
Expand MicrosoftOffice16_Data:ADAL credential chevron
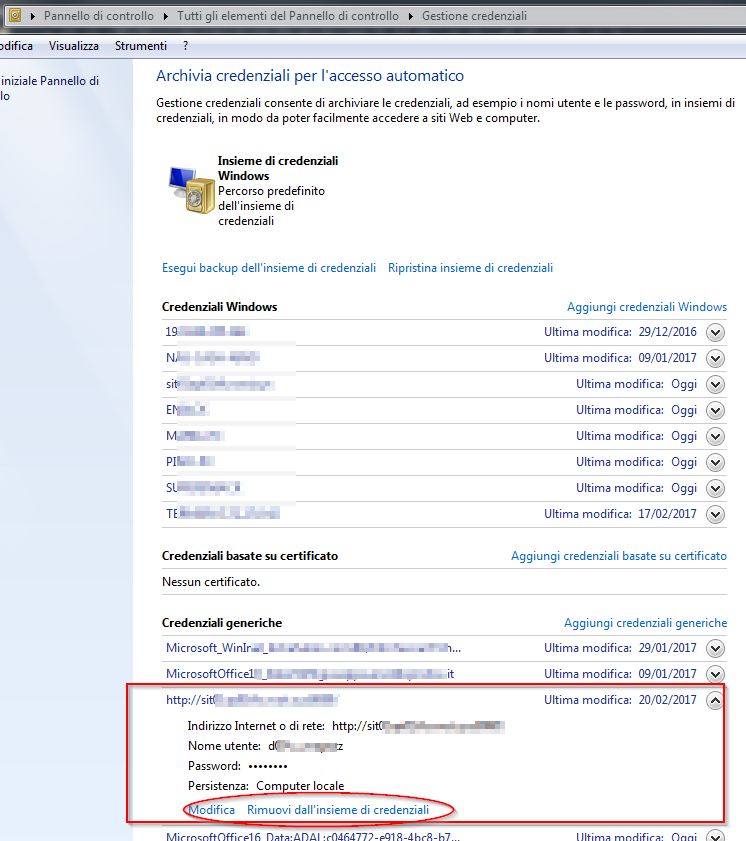(715, 836)
